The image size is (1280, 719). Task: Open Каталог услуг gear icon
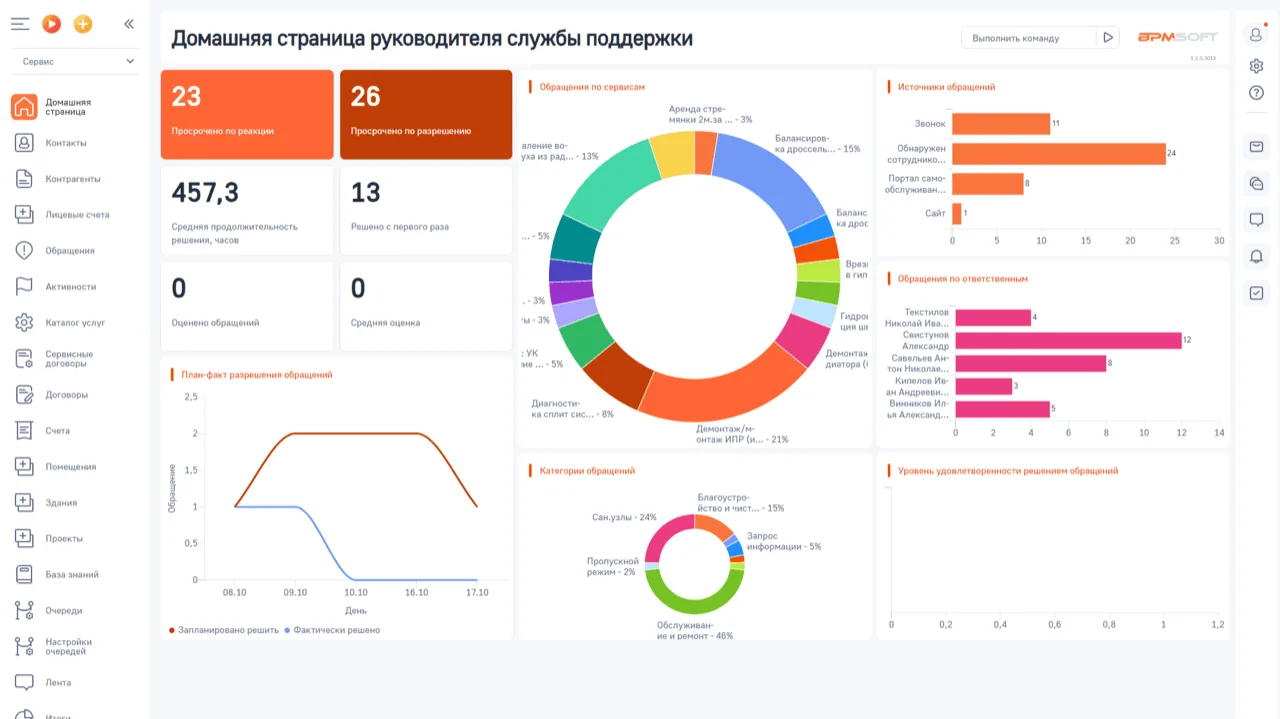click(25, 323)
